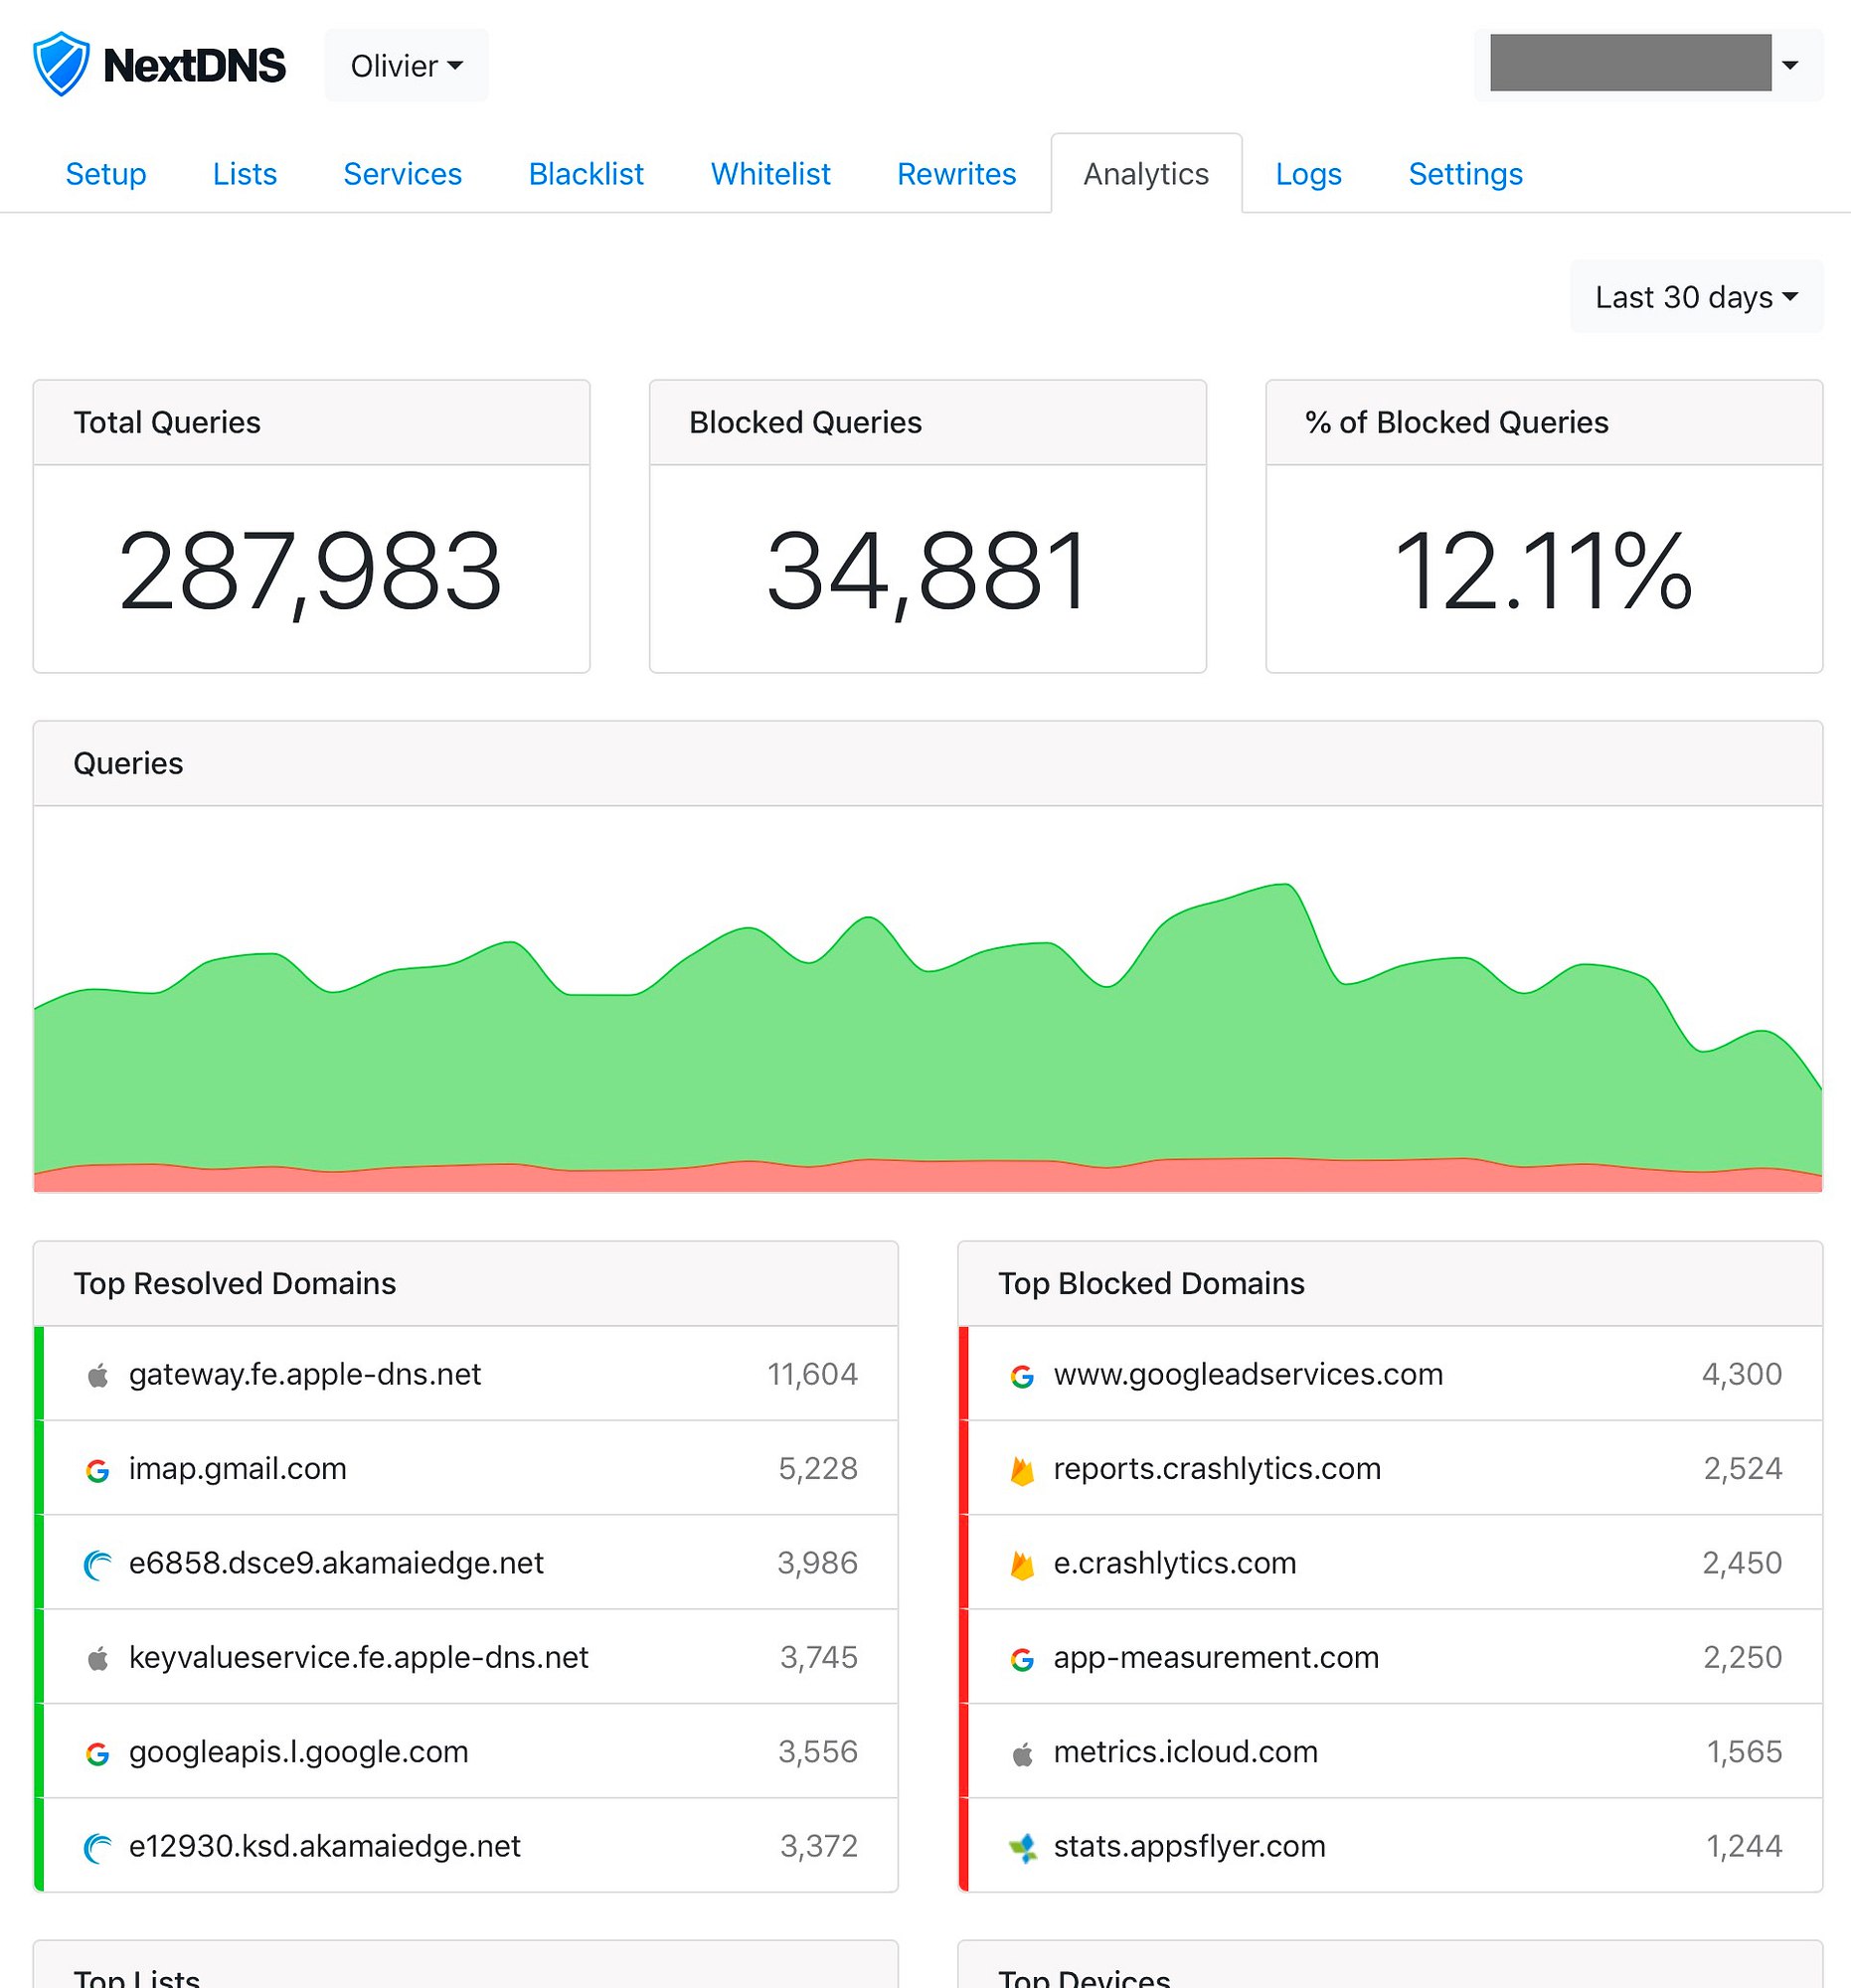Click the Google icon beside app-measurement.com
This screenshot has height=1988, width=1851.
tap(1022, 1659)
